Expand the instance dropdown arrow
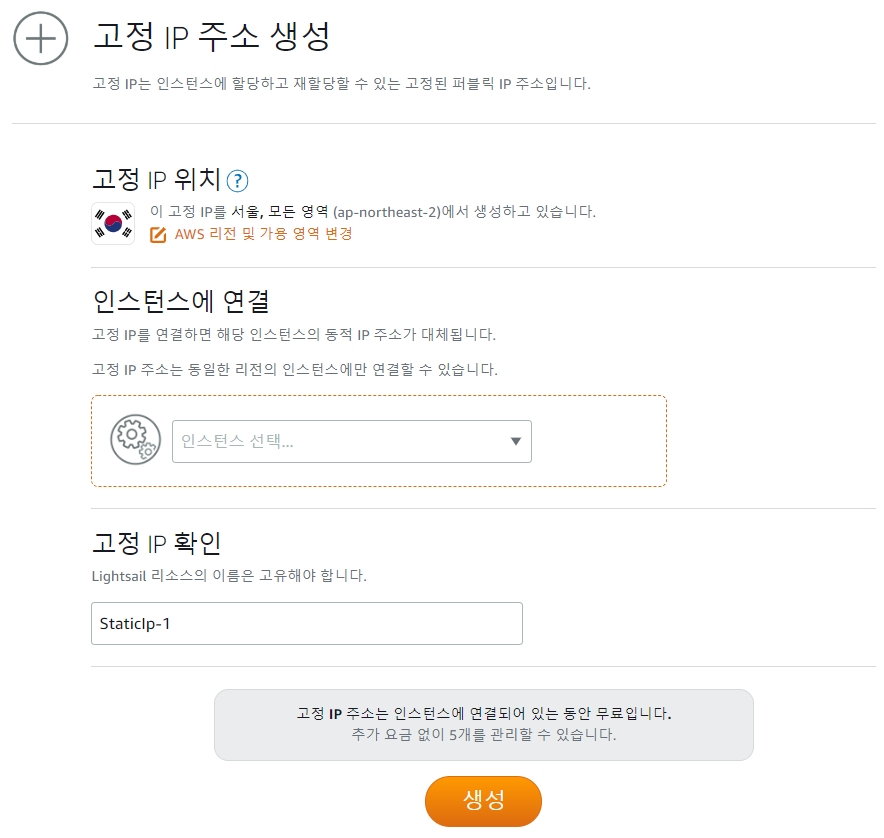 (515, 441)
